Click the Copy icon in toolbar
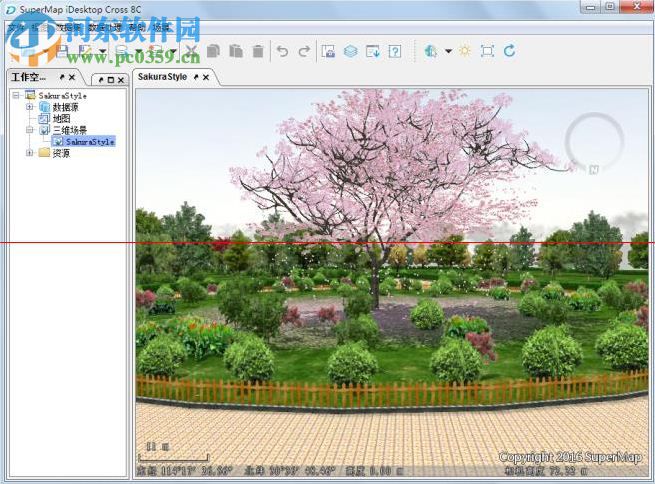Viewport: 655px width, 484px height. tap(213, 51)
